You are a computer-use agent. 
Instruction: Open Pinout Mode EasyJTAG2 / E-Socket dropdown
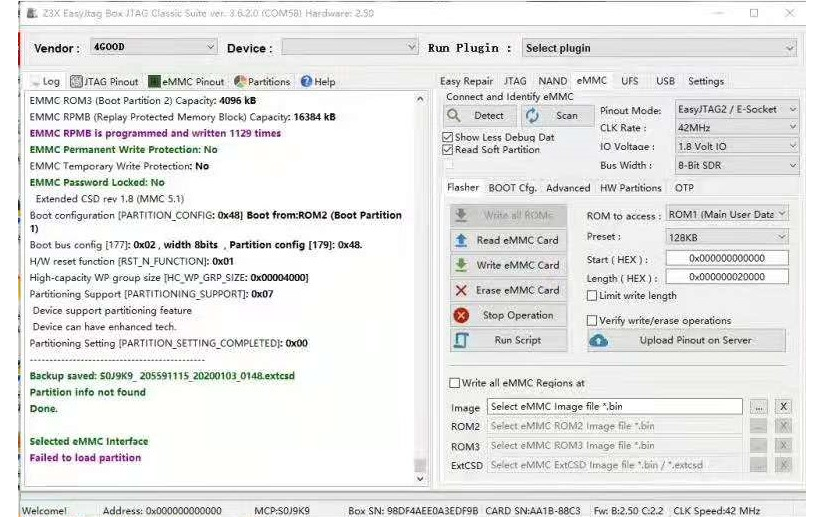(x=737, y=109)
